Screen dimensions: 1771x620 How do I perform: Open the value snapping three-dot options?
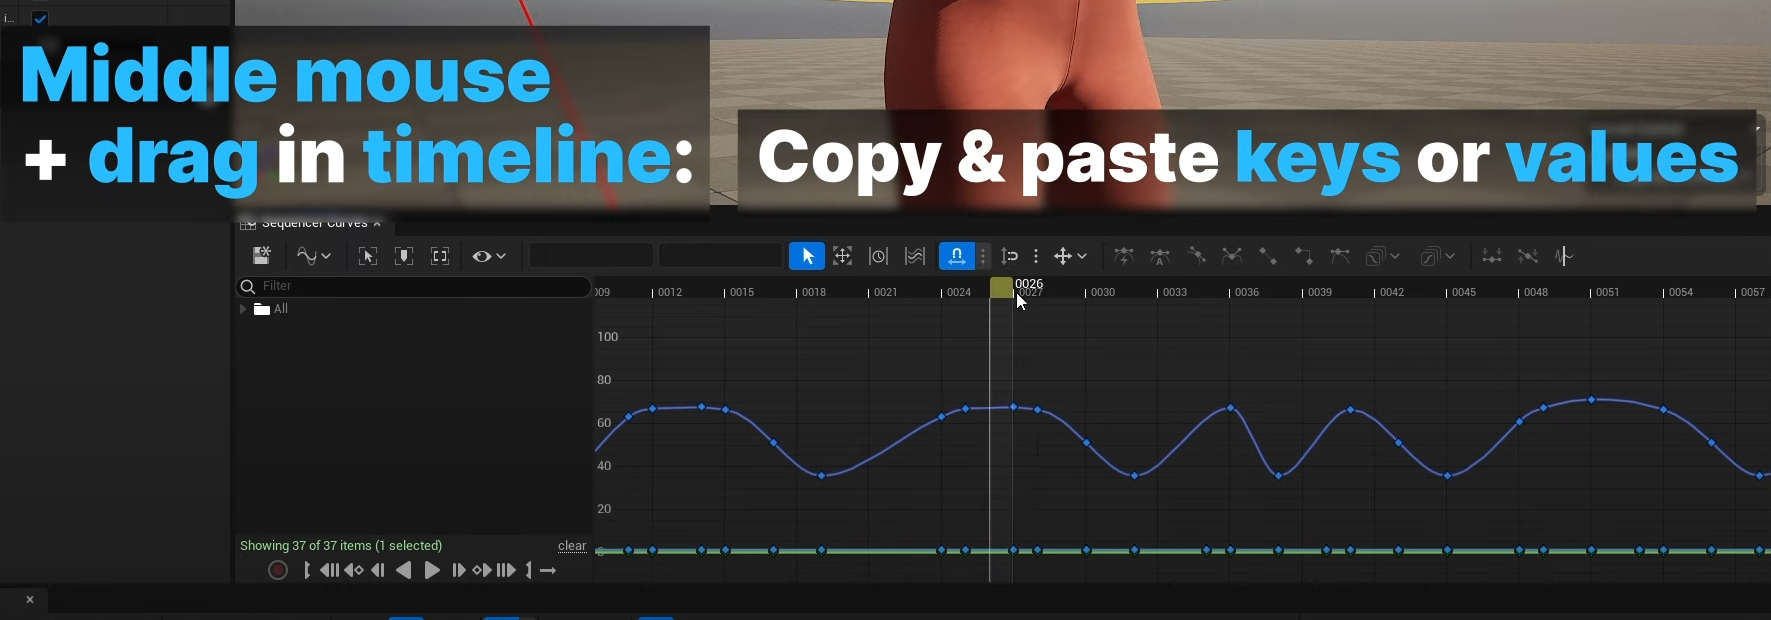point(1036,256)
